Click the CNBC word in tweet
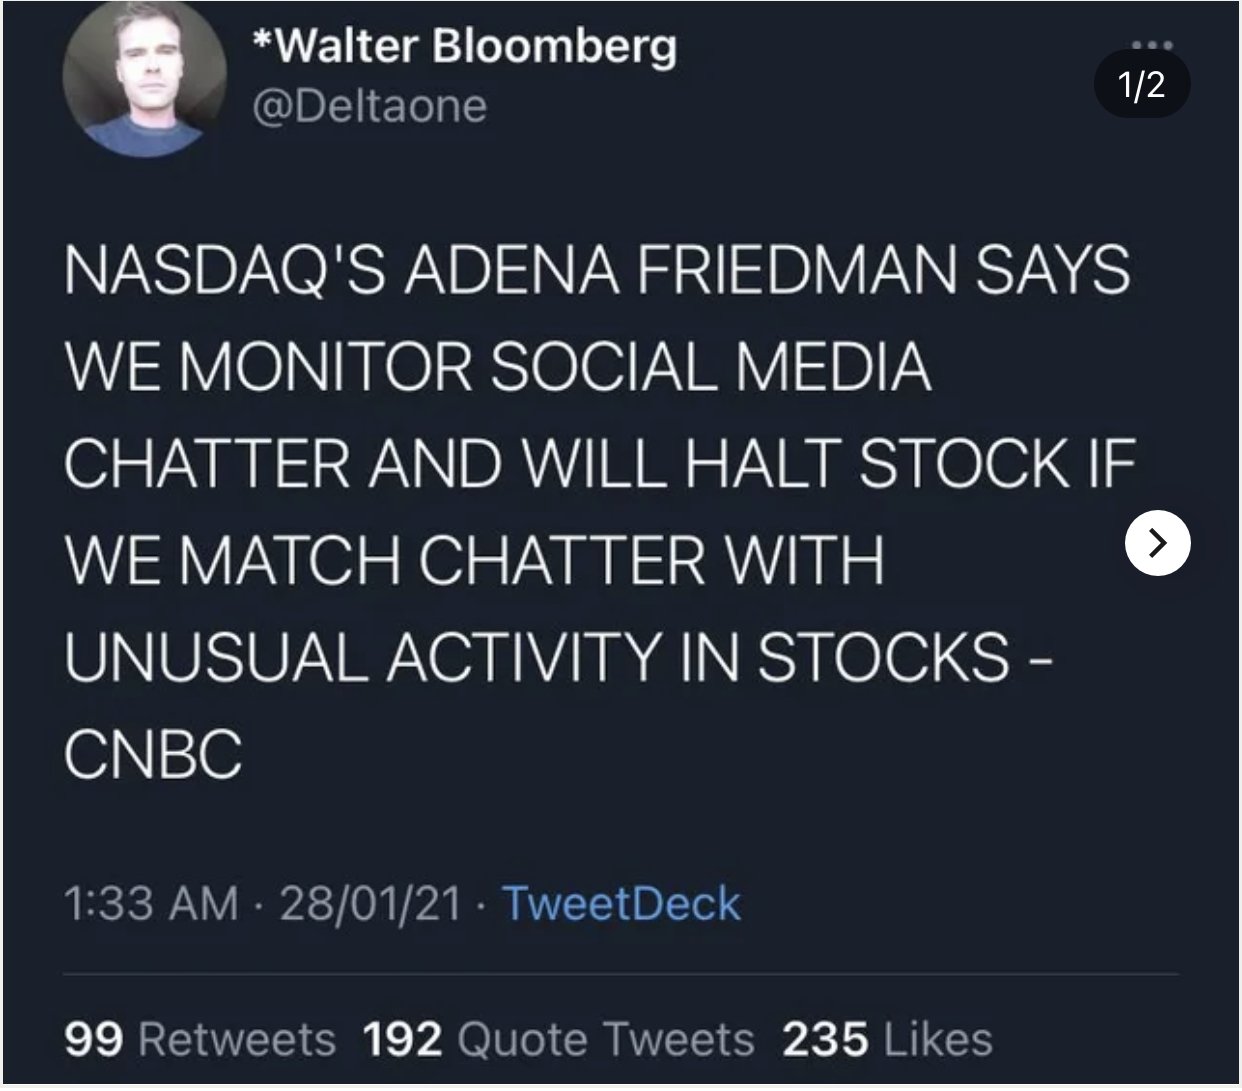The image size is (1242, 1091). tap(153, 753)
